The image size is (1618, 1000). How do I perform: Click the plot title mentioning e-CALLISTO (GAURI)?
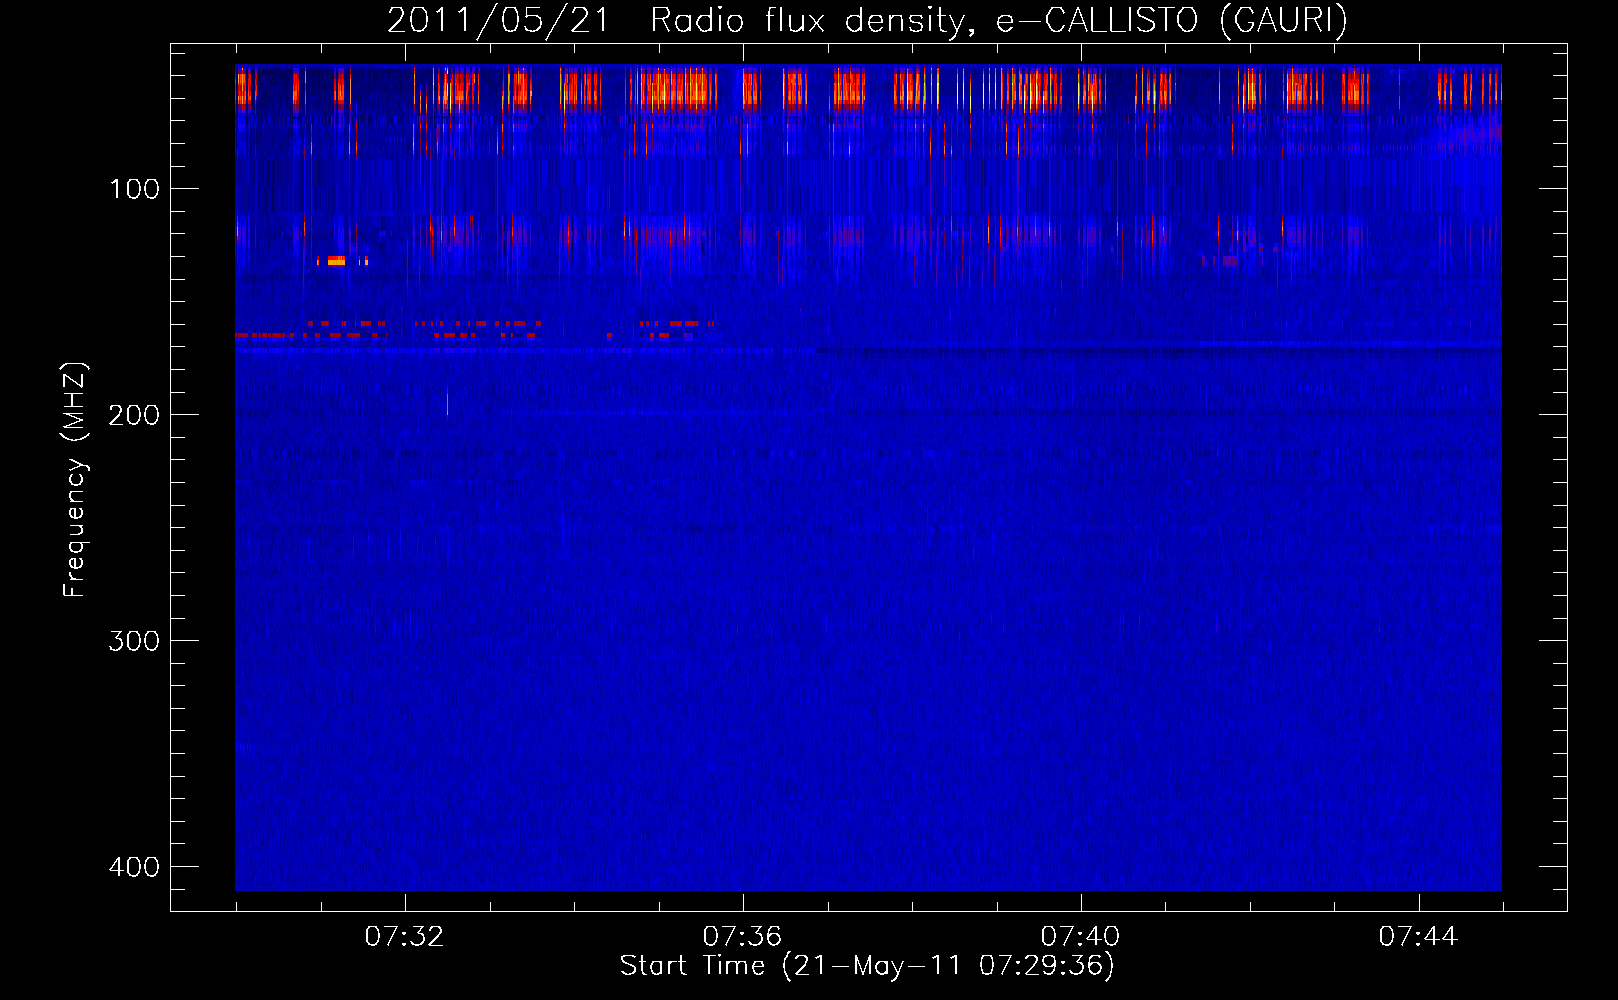pyautogui.click(x=867, y=20)
